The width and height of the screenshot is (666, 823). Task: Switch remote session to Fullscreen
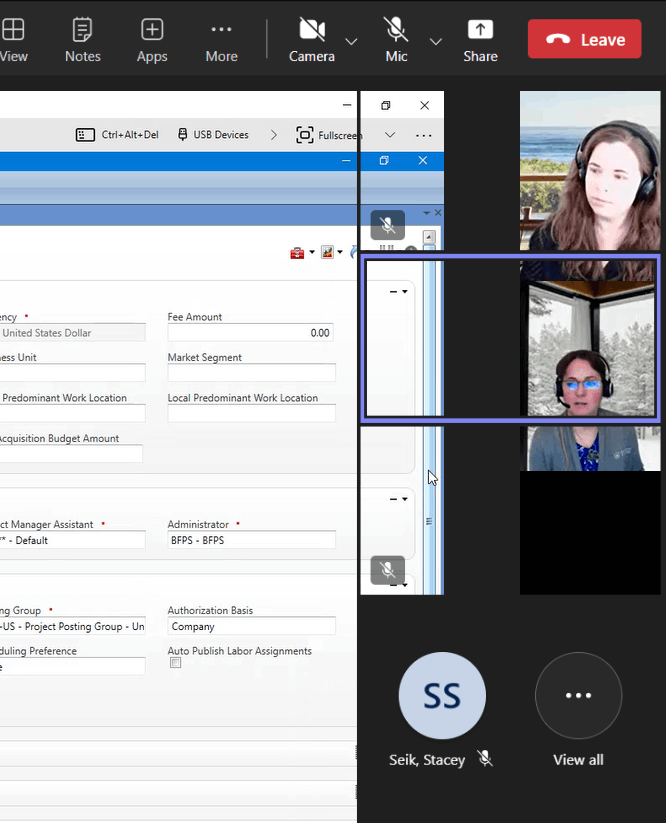click(329, 135)
